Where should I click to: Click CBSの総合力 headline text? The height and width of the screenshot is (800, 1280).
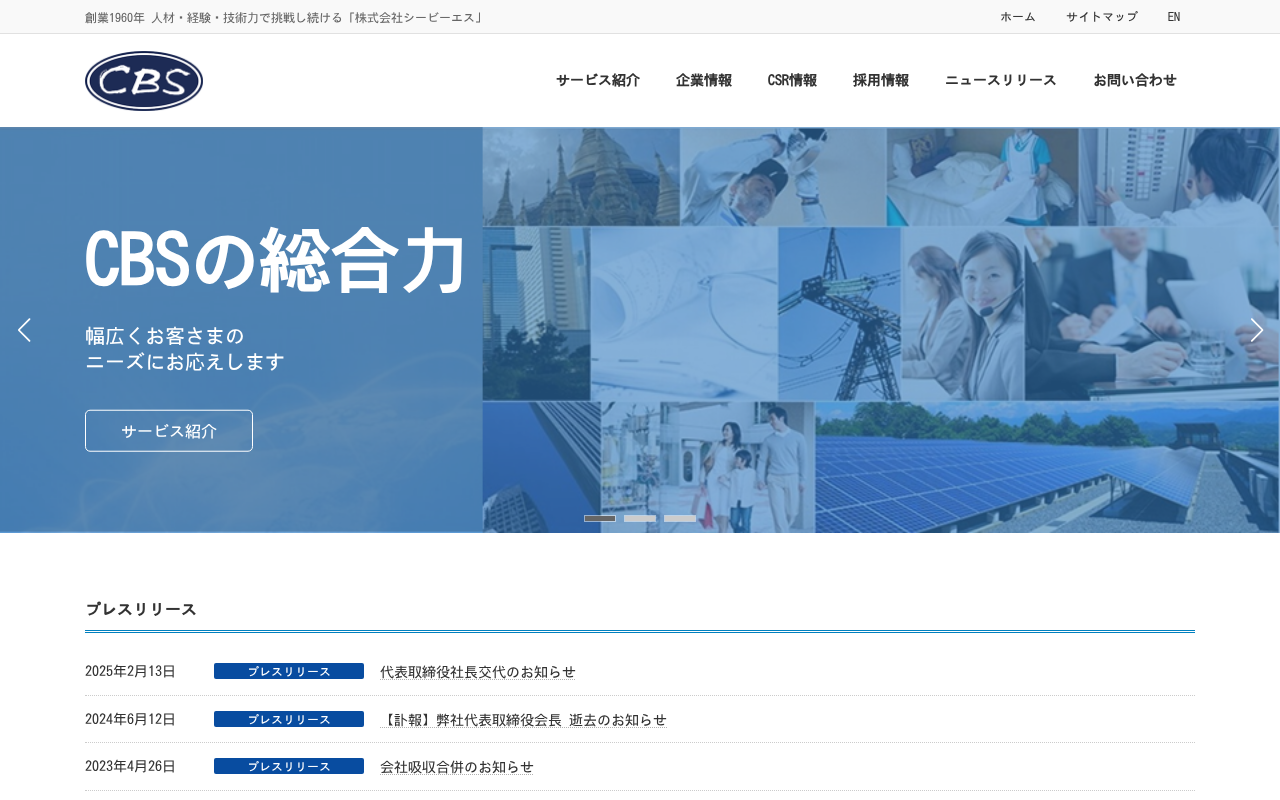pyautogui.click(x=276, y=261)
